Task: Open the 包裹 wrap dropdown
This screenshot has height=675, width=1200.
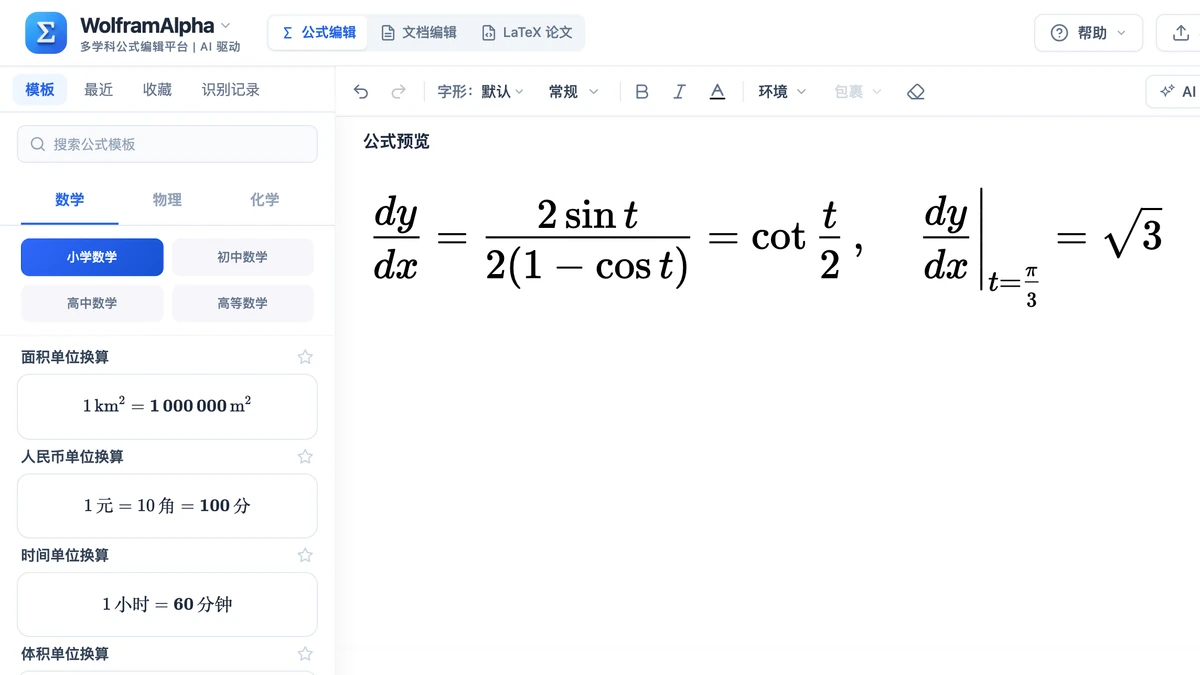Action: (x=858, y=92)
